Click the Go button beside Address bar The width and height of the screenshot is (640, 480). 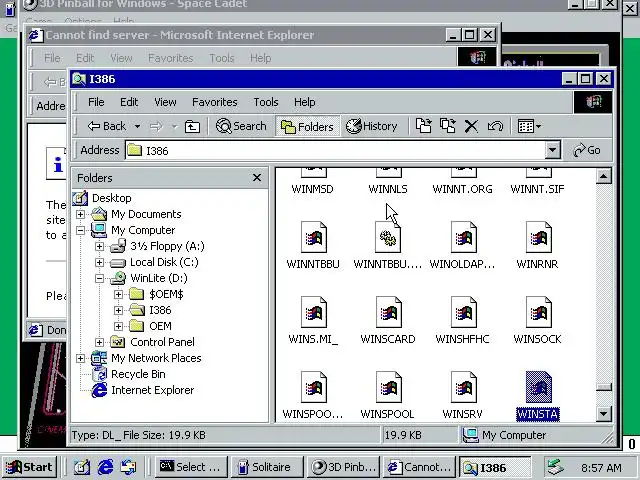[587, 151]
